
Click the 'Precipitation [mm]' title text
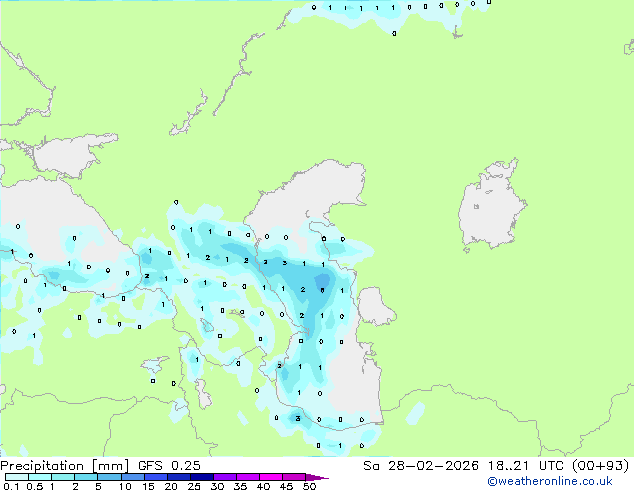pyautogui.click(x=64, y=466)
